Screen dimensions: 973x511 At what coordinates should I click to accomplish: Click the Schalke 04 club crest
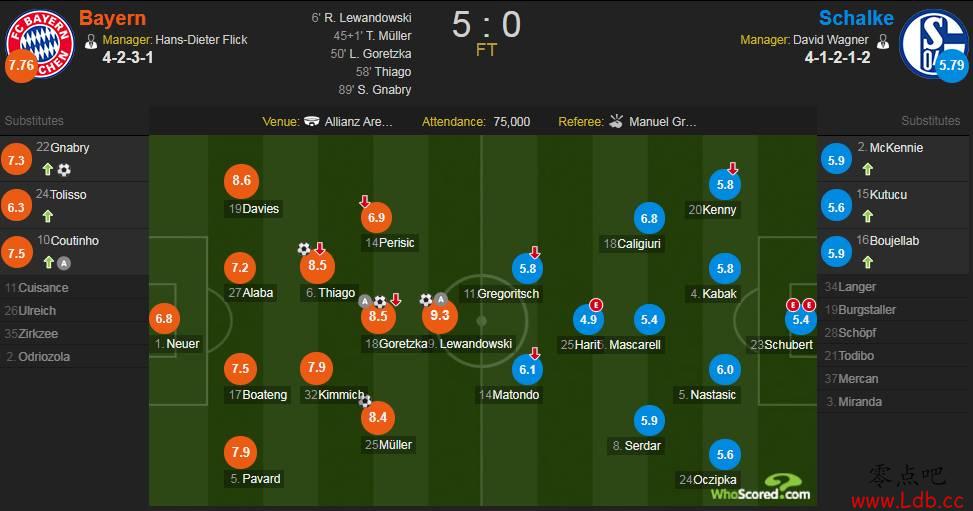(x=934, y=43)
